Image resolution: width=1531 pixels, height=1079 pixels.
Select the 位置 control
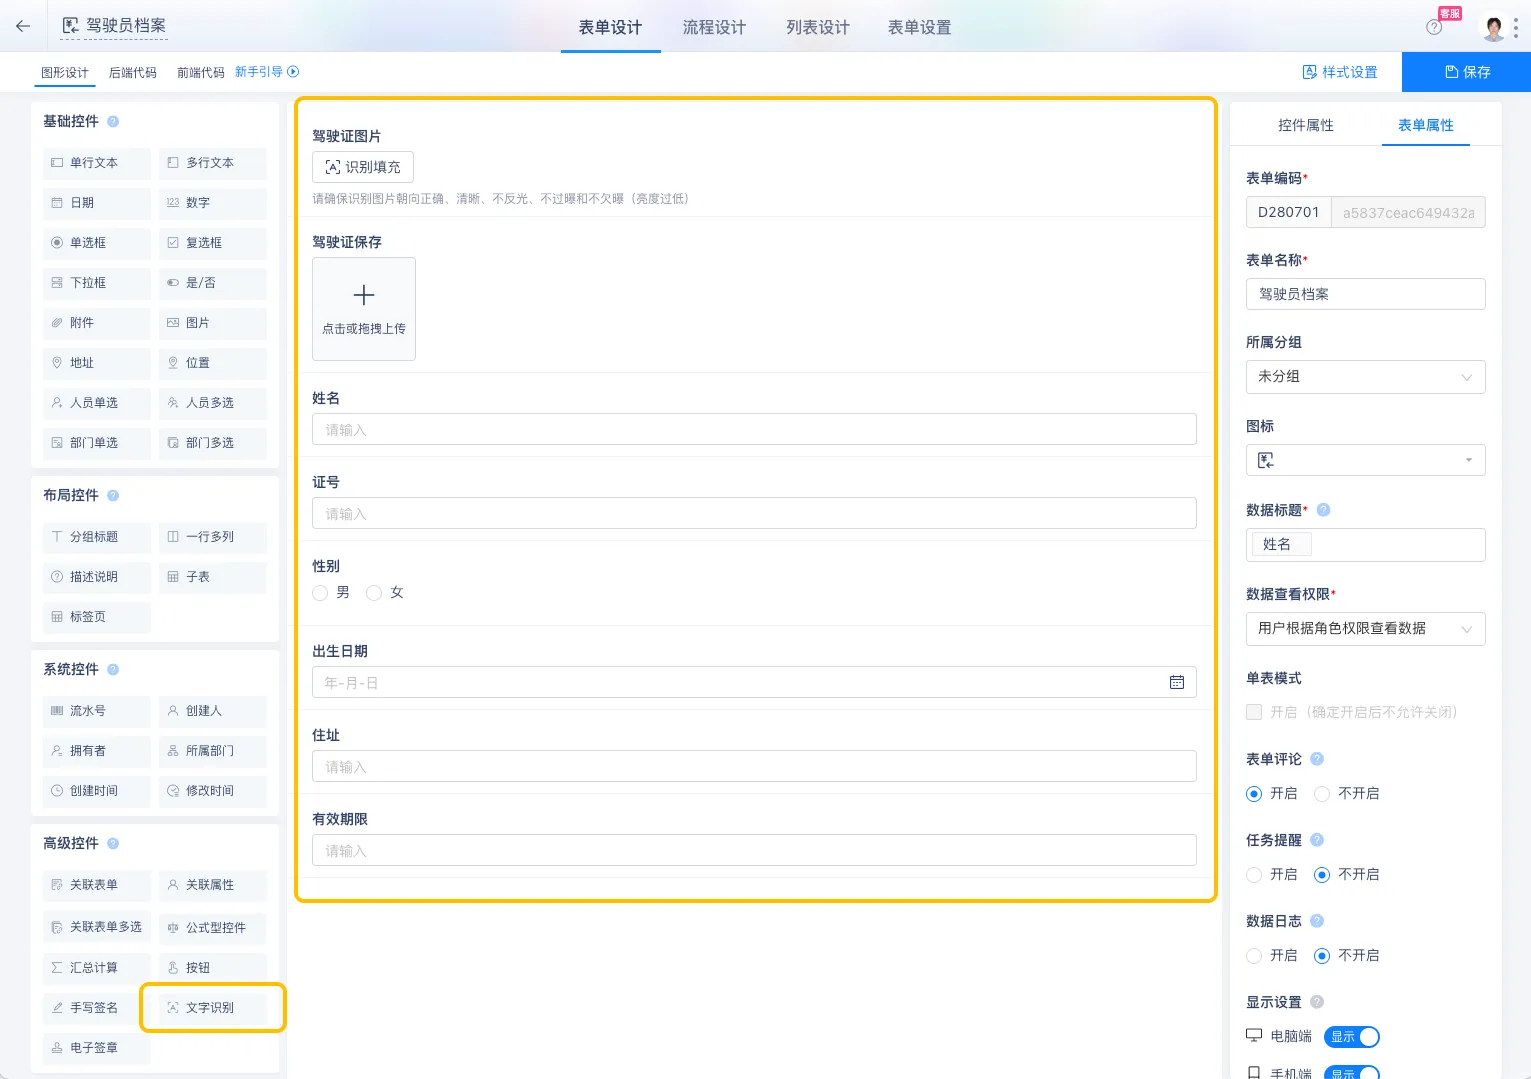[212, 363]
